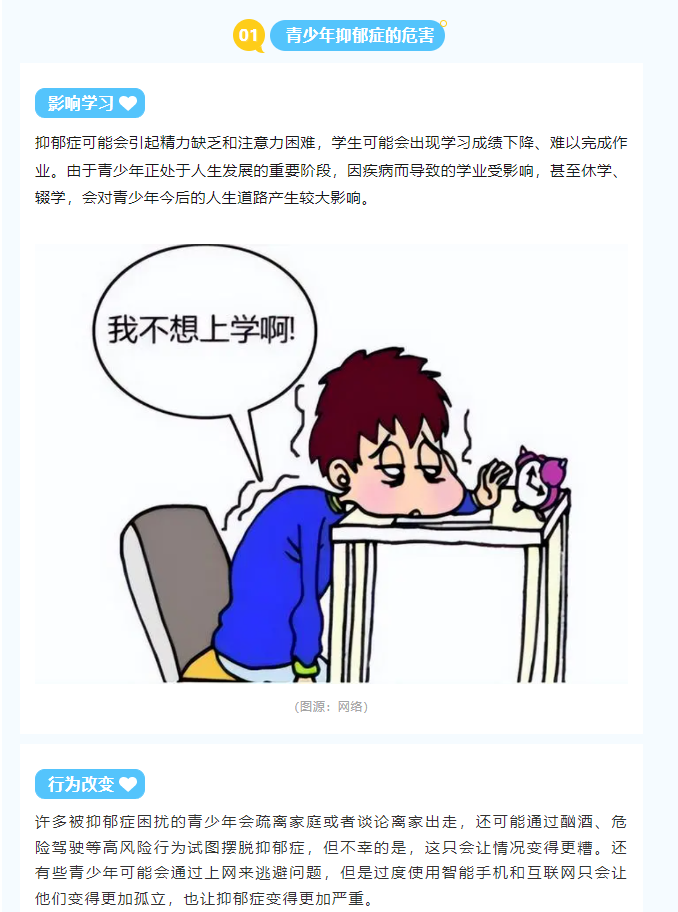
Task: Click the image caption (图源：网络)
Action: tap(331, 707)
